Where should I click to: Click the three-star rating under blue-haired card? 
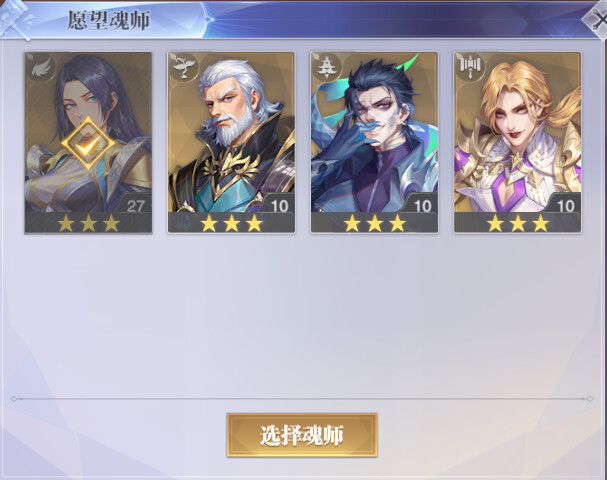click(x=375, y=223)
